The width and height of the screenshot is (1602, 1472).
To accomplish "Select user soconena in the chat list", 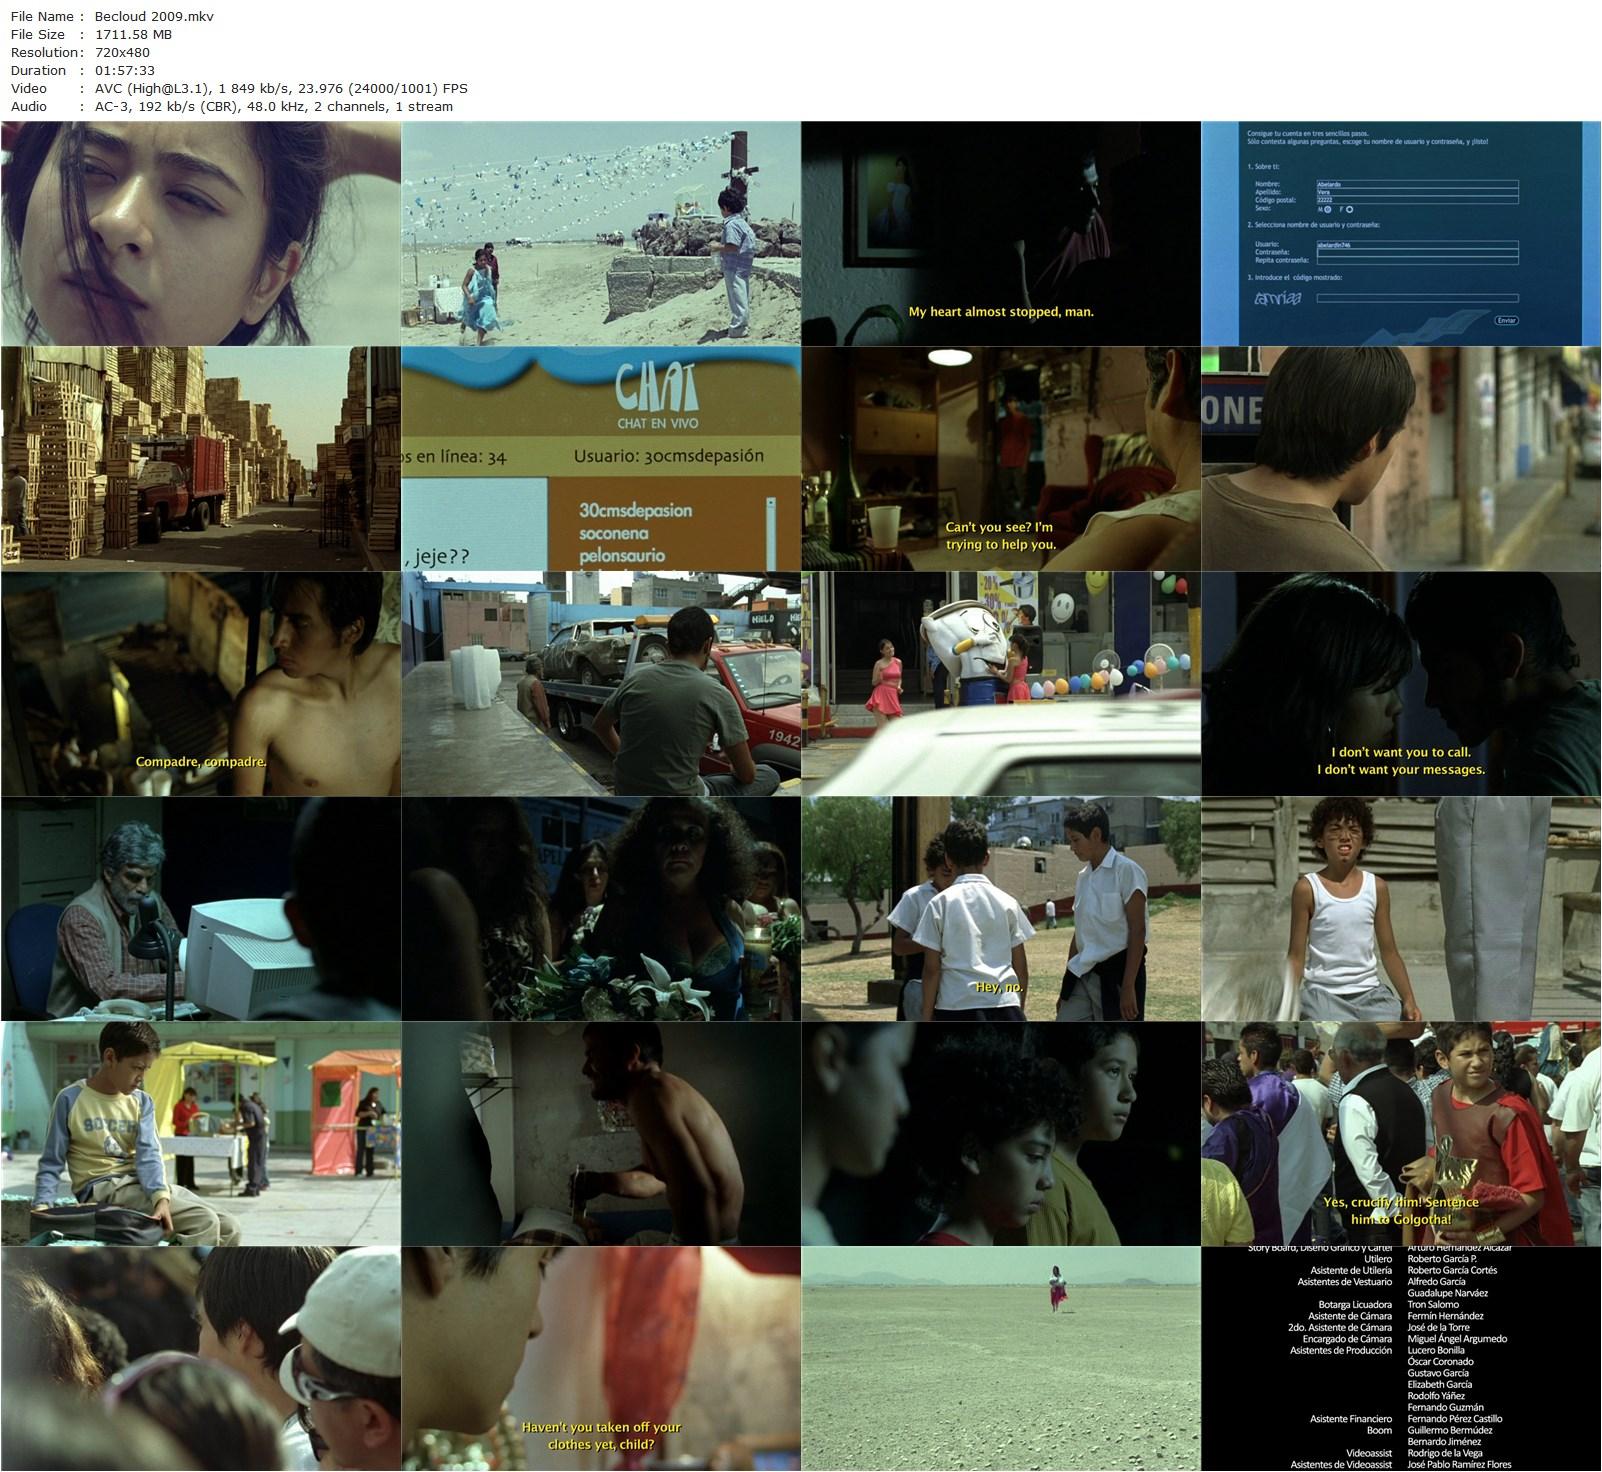I will 614,533.
